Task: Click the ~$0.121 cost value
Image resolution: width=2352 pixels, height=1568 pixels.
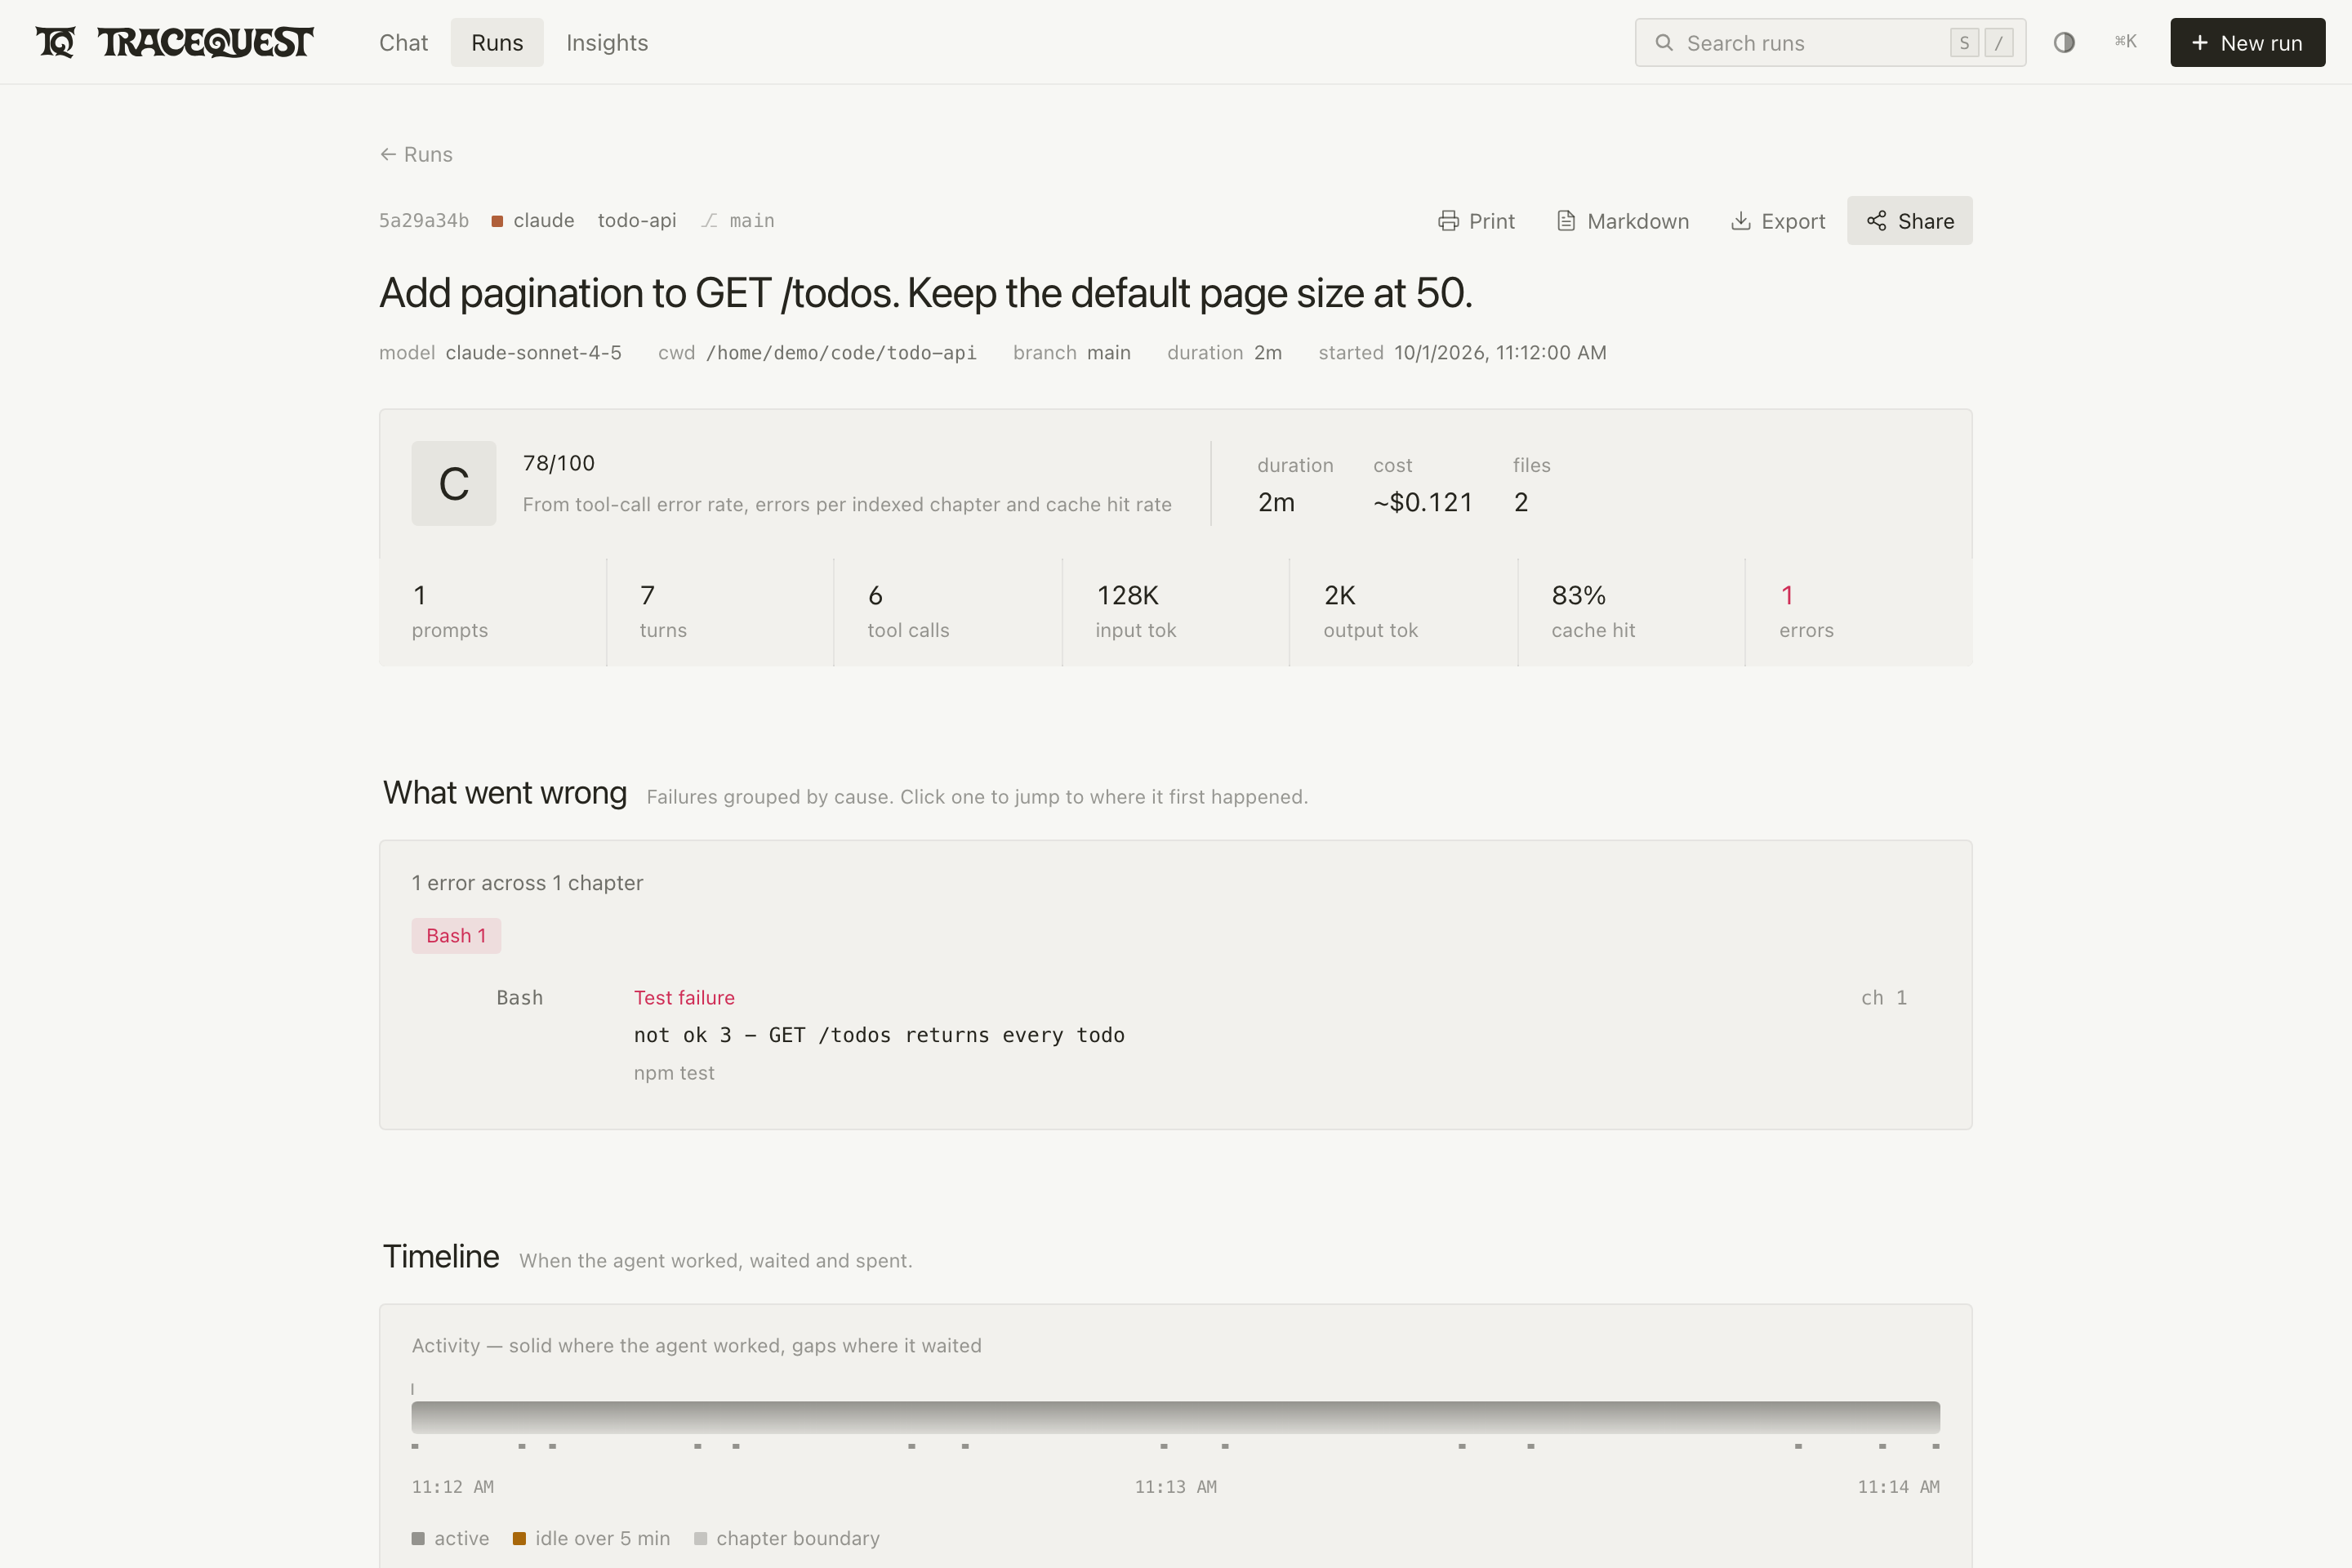Action: pos(1423,502)
